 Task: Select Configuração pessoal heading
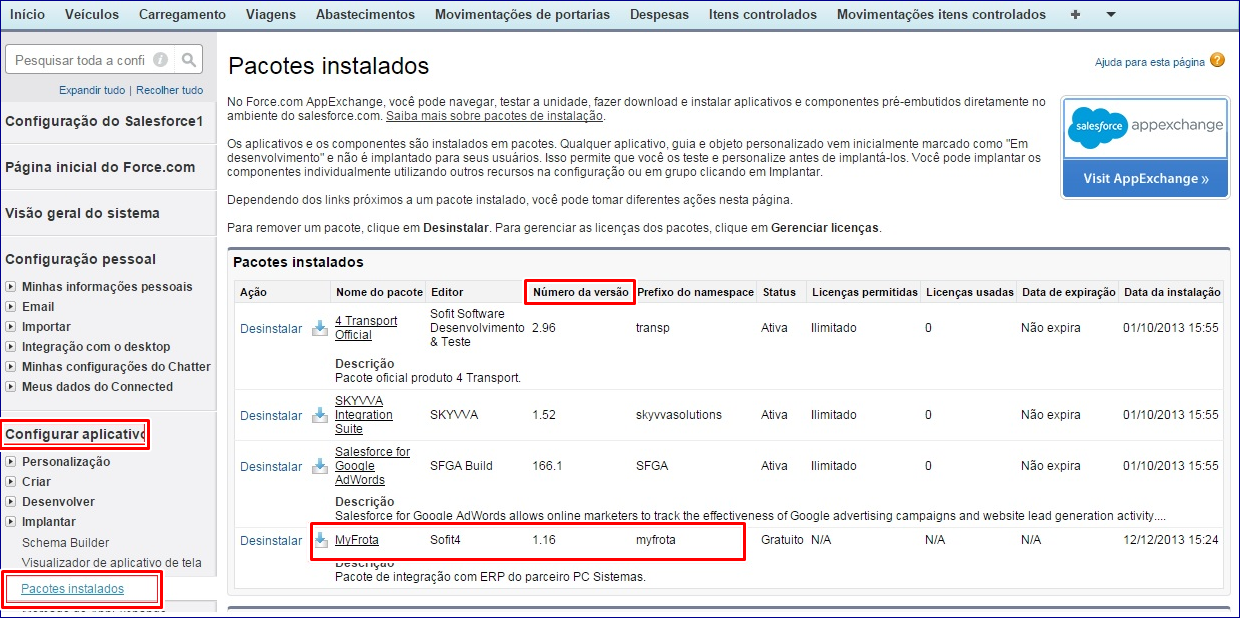click(x=81, y=259)
